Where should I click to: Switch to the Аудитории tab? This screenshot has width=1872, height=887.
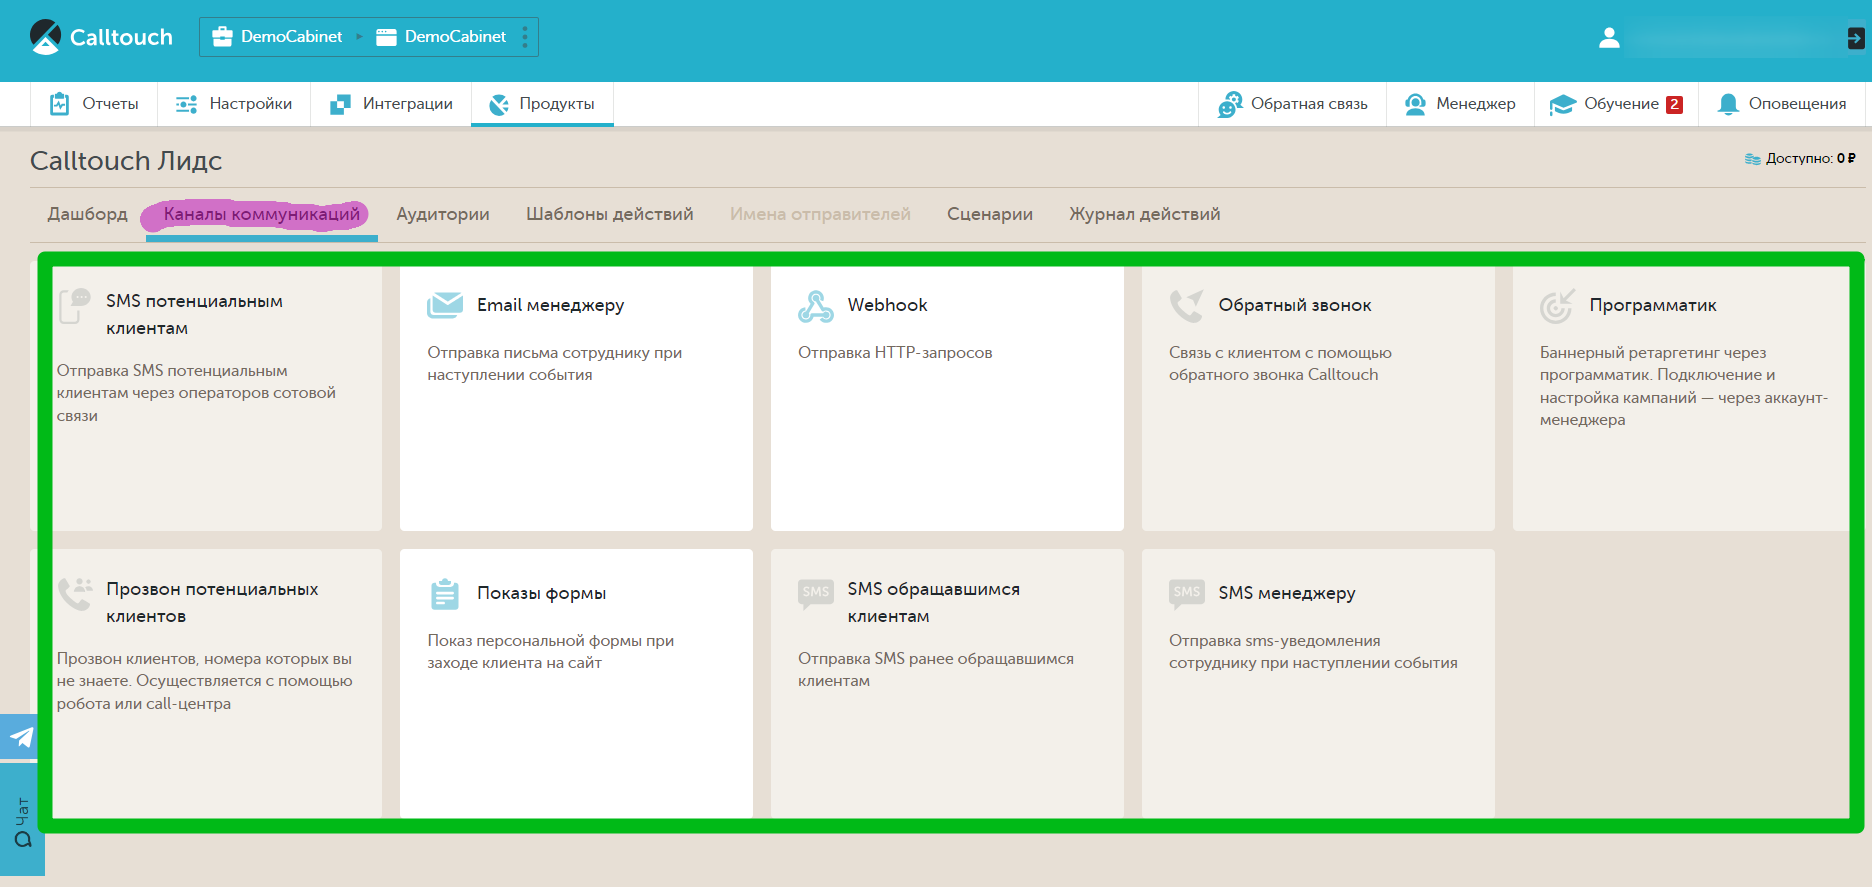pos(443,214)
